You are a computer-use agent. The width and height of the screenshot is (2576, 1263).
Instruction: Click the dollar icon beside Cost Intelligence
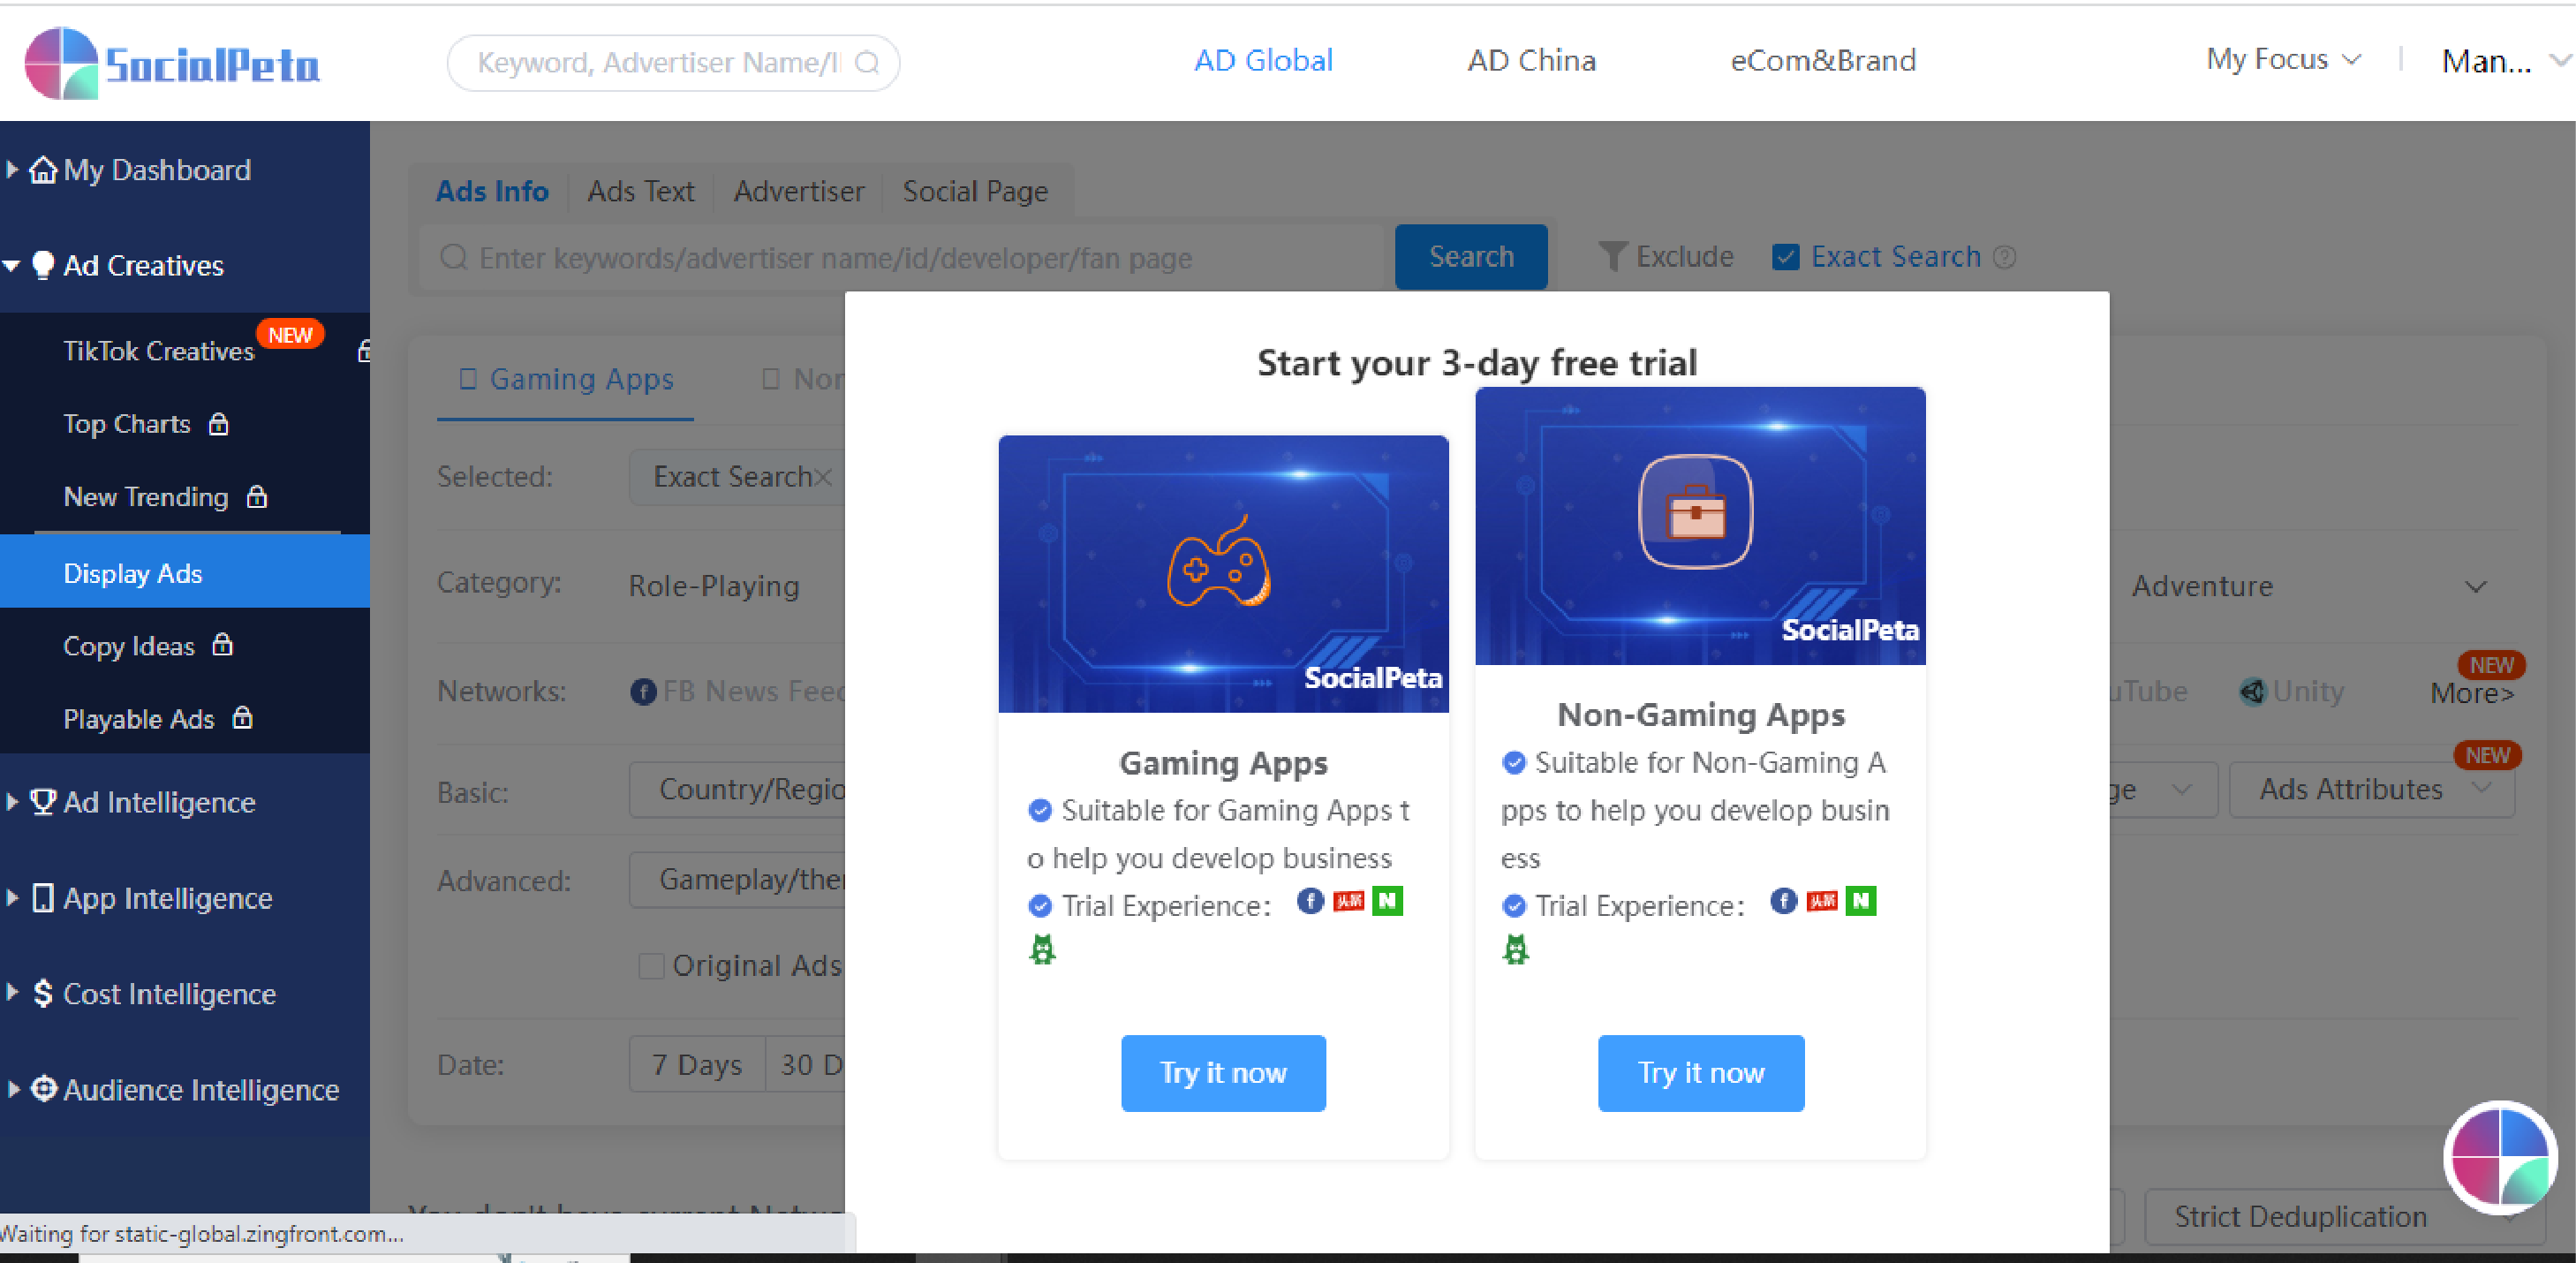pyautogui.click(x=43, y=993)
